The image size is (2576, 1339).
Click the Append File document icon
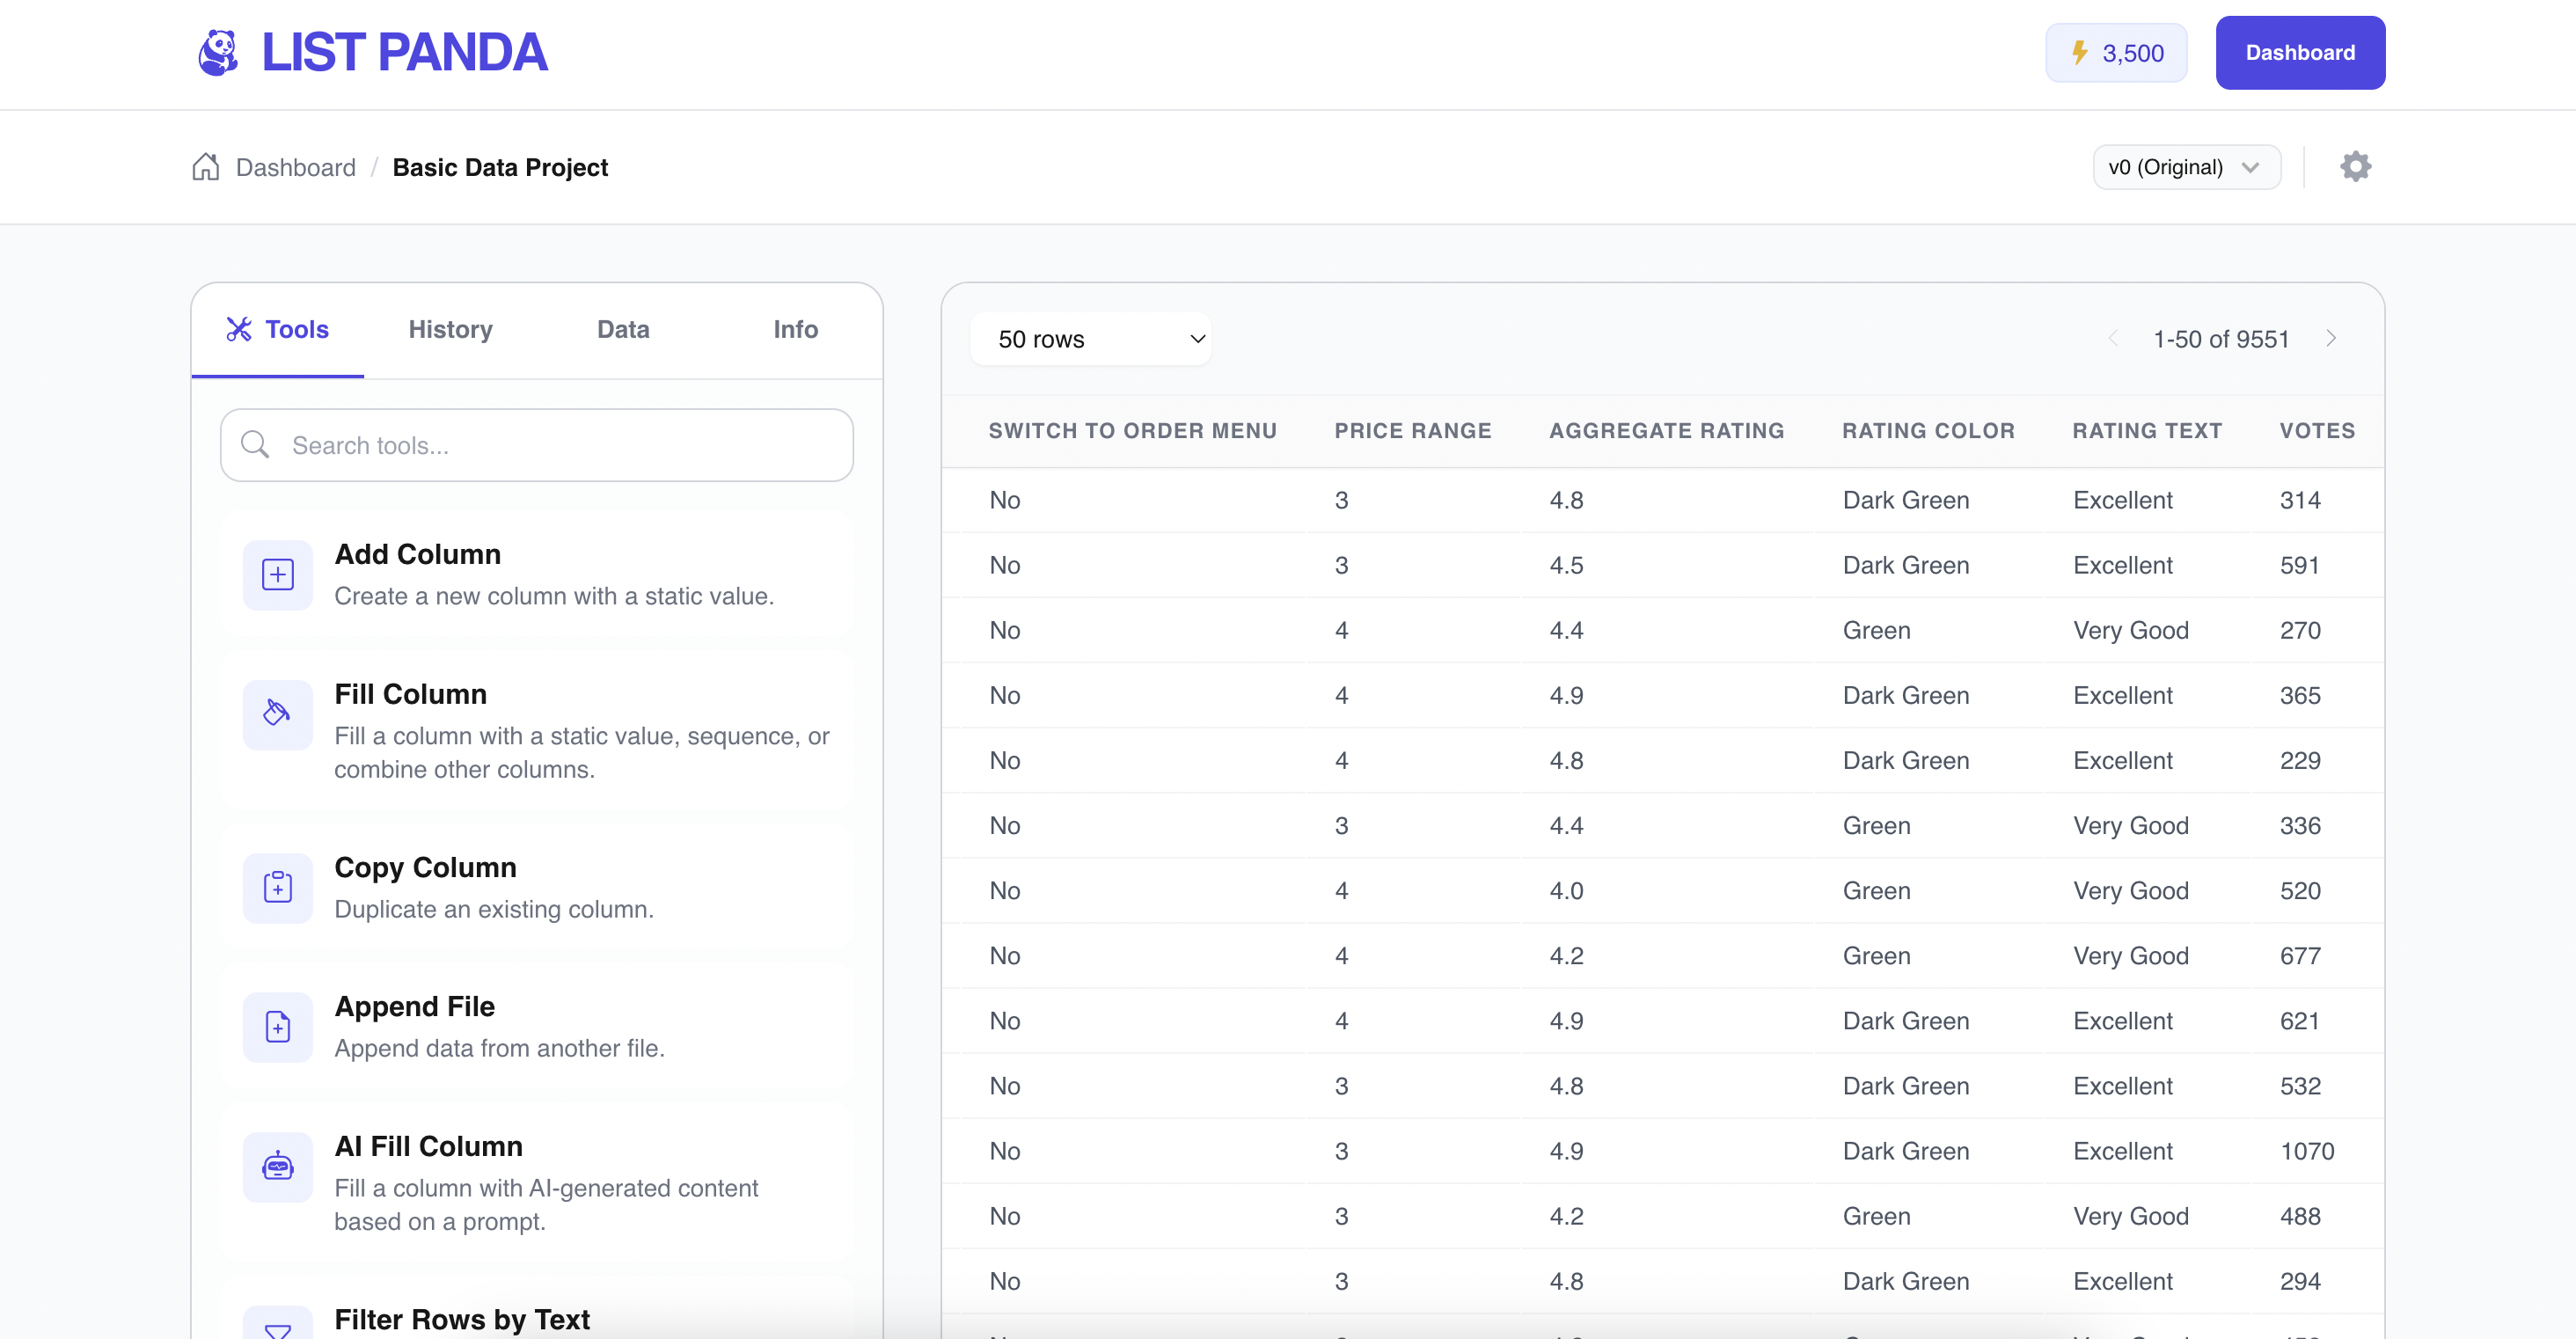(278, 1027)
